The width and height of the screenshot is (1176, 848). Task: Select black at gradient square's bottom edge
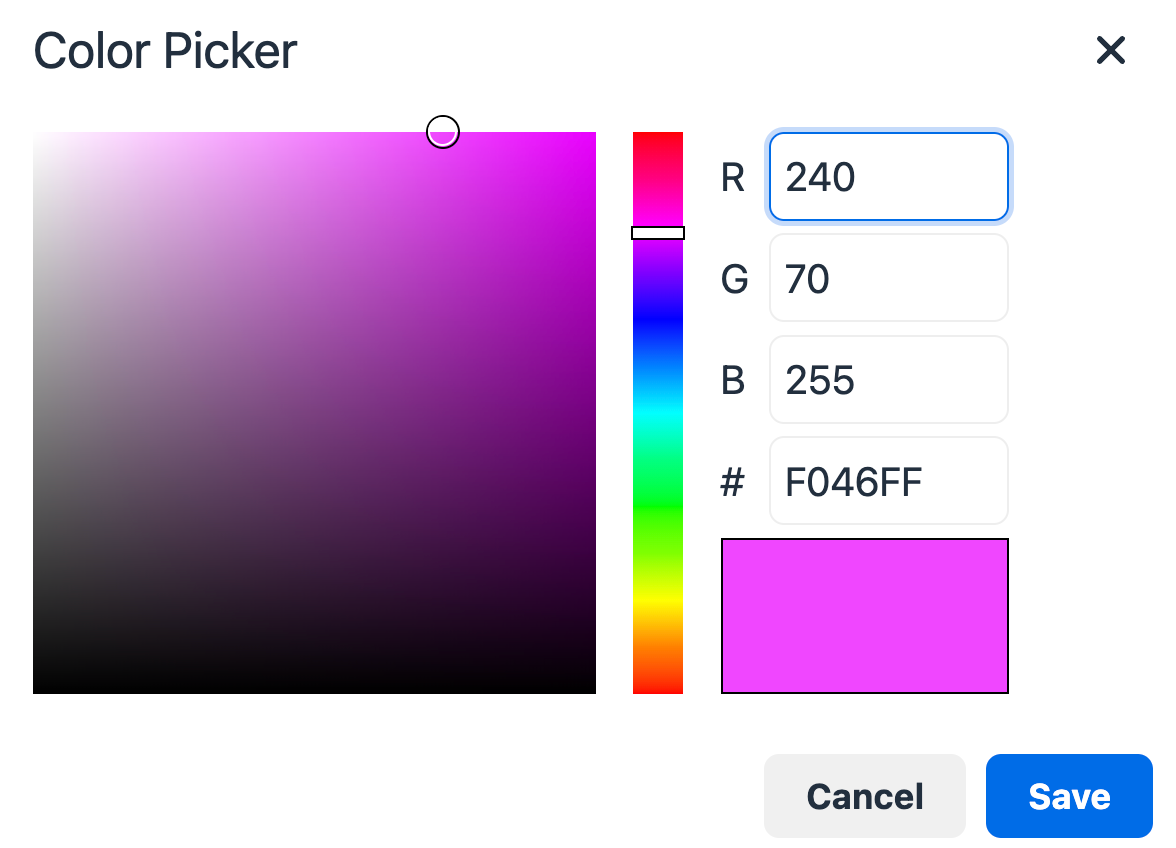coord(314,690)
